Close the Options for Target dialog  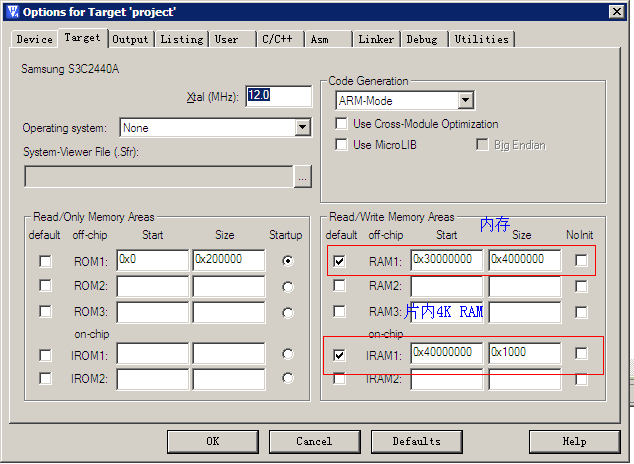coord(617,12)
